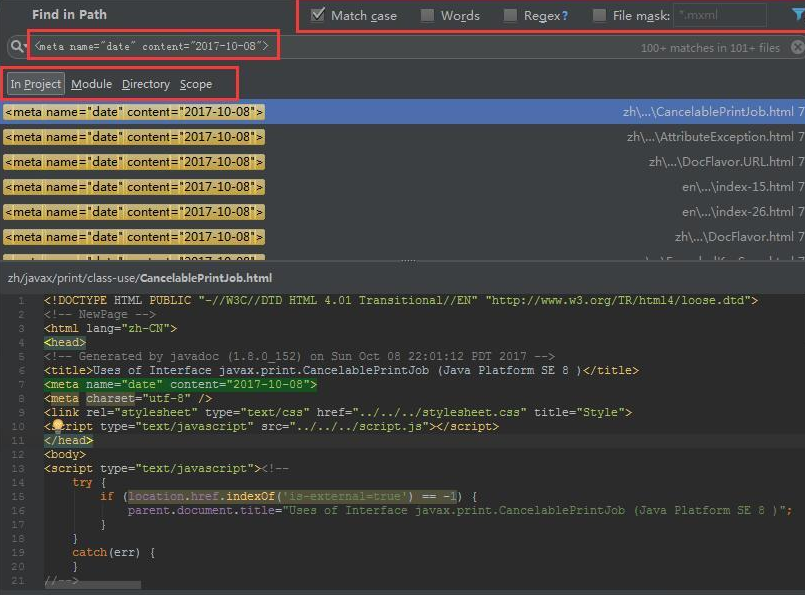Image resolution: width=805 pixels, height=595 pixels.
Task: Open the search history magnifier icon
Action: pos(18,47)
